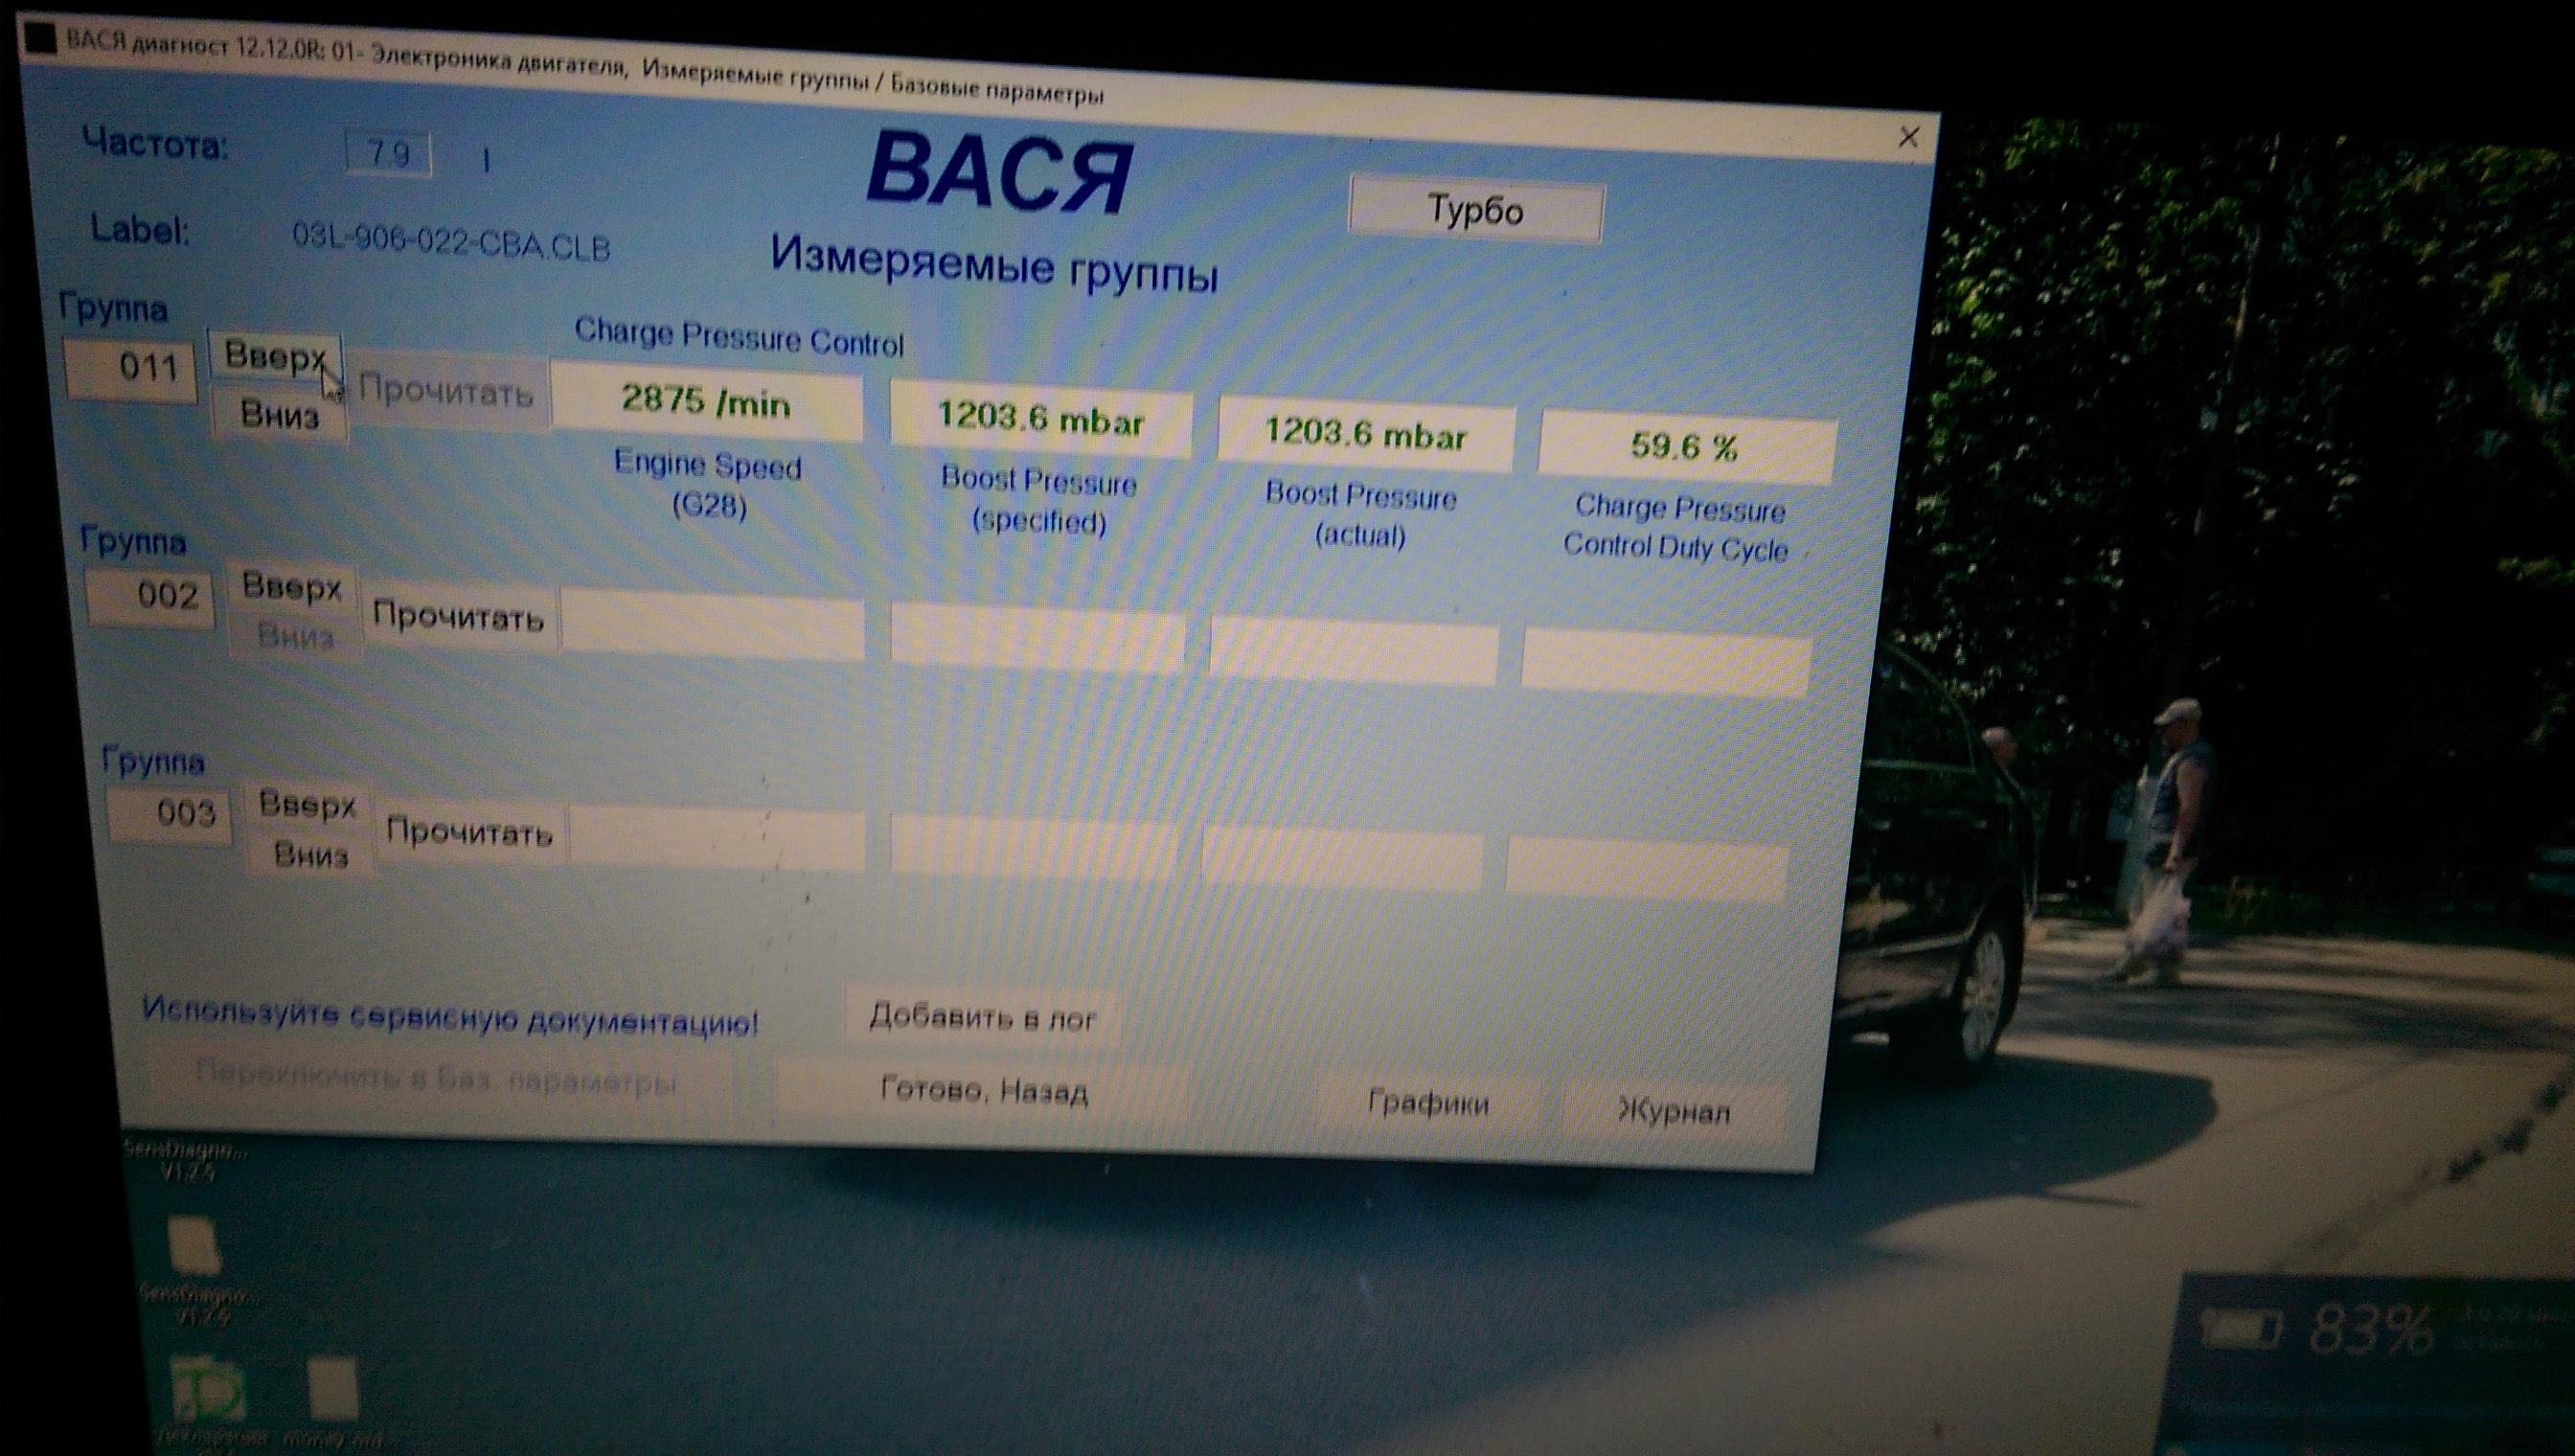Focus the group 011 number field
Viewport: 2575px width, 1456px height.
click(131, 369)
